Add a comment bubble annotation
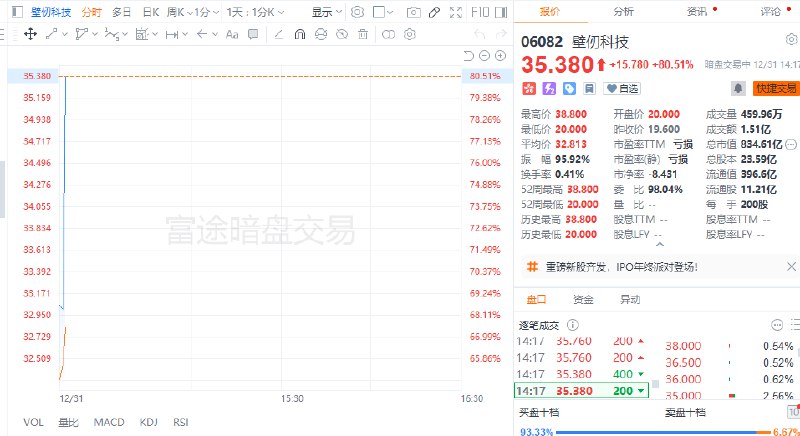The image size is (800, 436). [253, 34]
